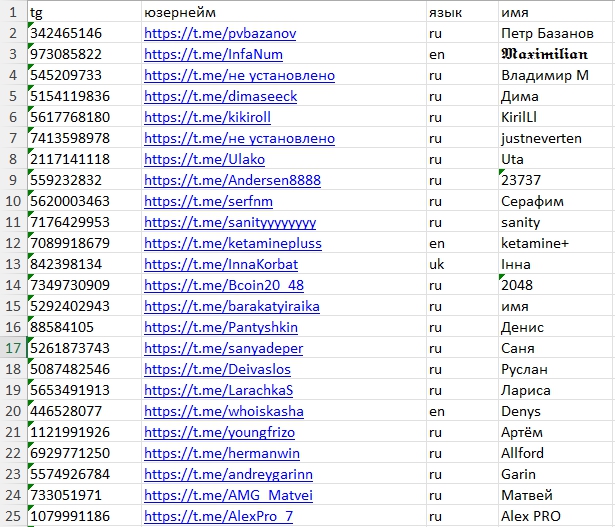The width and height of the screenshot is (615, 527).
Task: Open the InfaNum Telegram link
Action: (213, 54)
